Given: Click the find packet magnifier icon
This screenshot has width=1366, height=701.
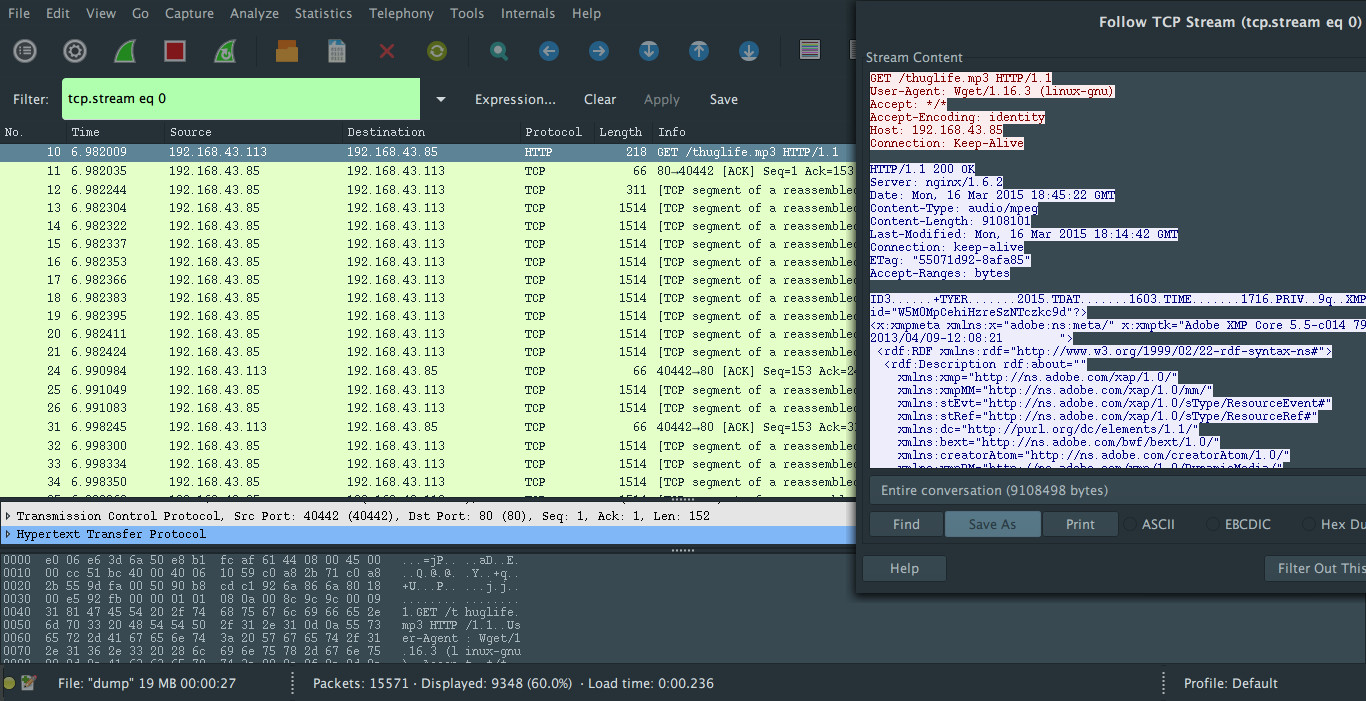Looking at the screenshot, I should [499, 50].
